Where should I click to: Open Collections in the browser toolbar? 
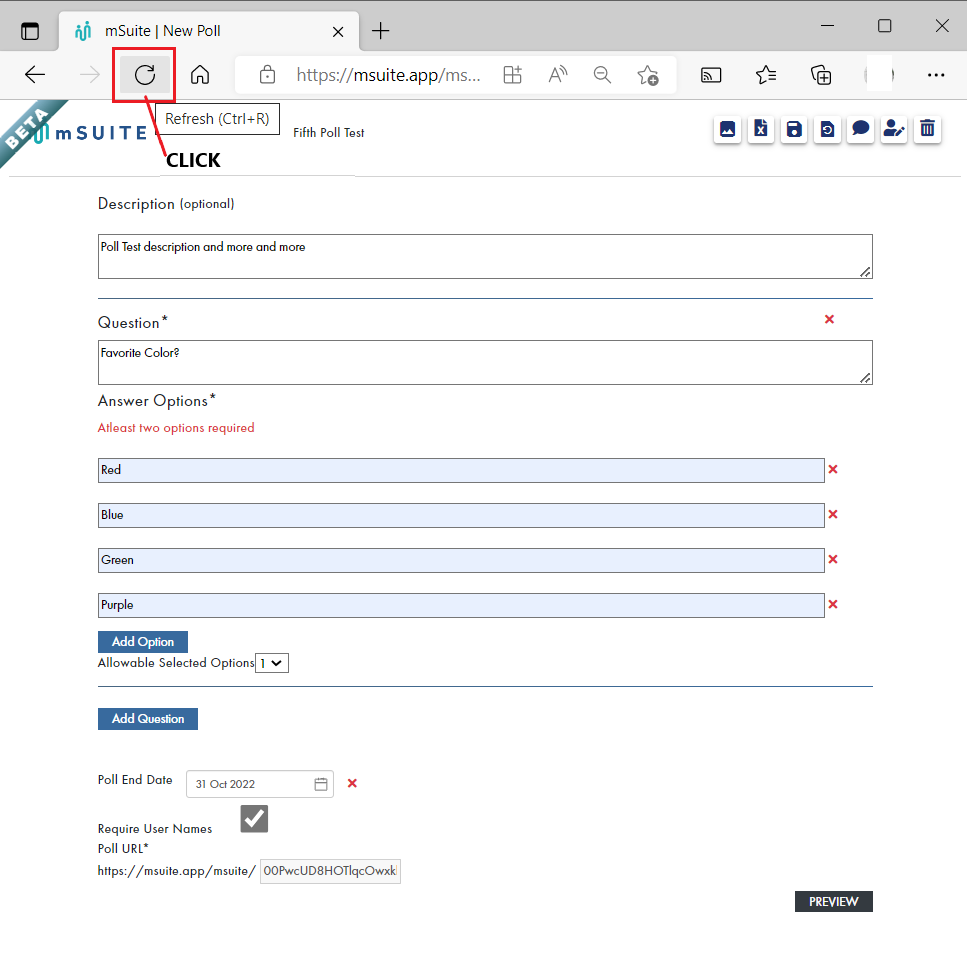820,75
